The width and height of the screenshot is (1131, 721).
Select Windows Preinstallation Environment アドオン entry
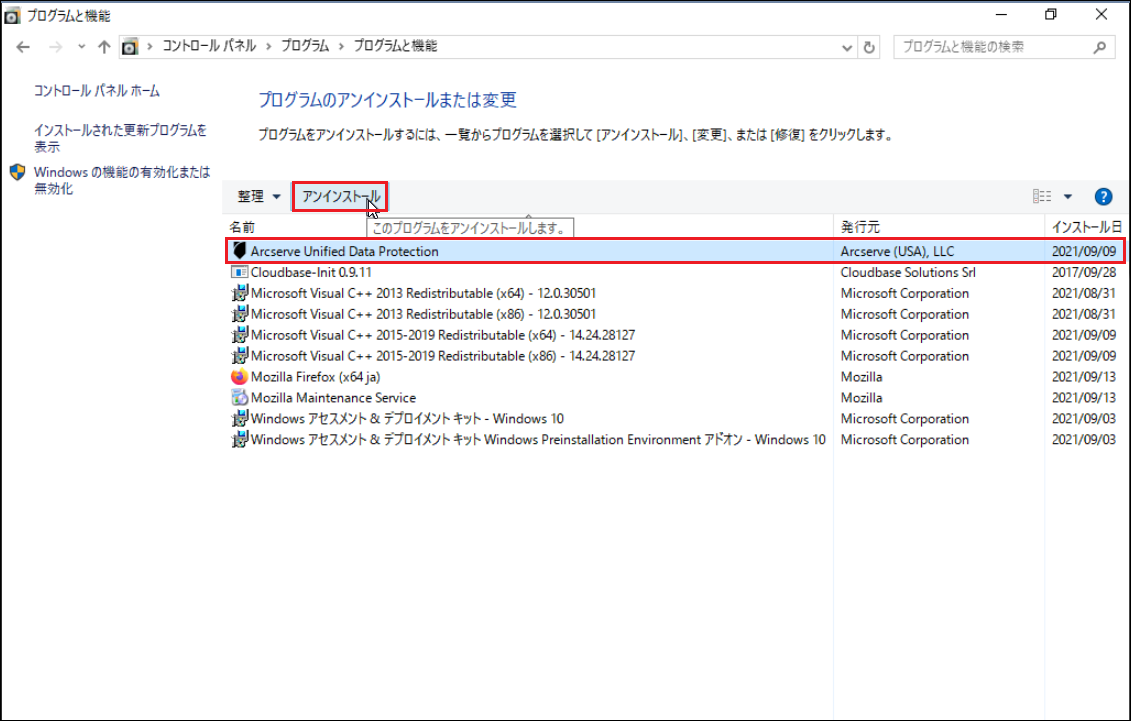[x=538, y=439]
